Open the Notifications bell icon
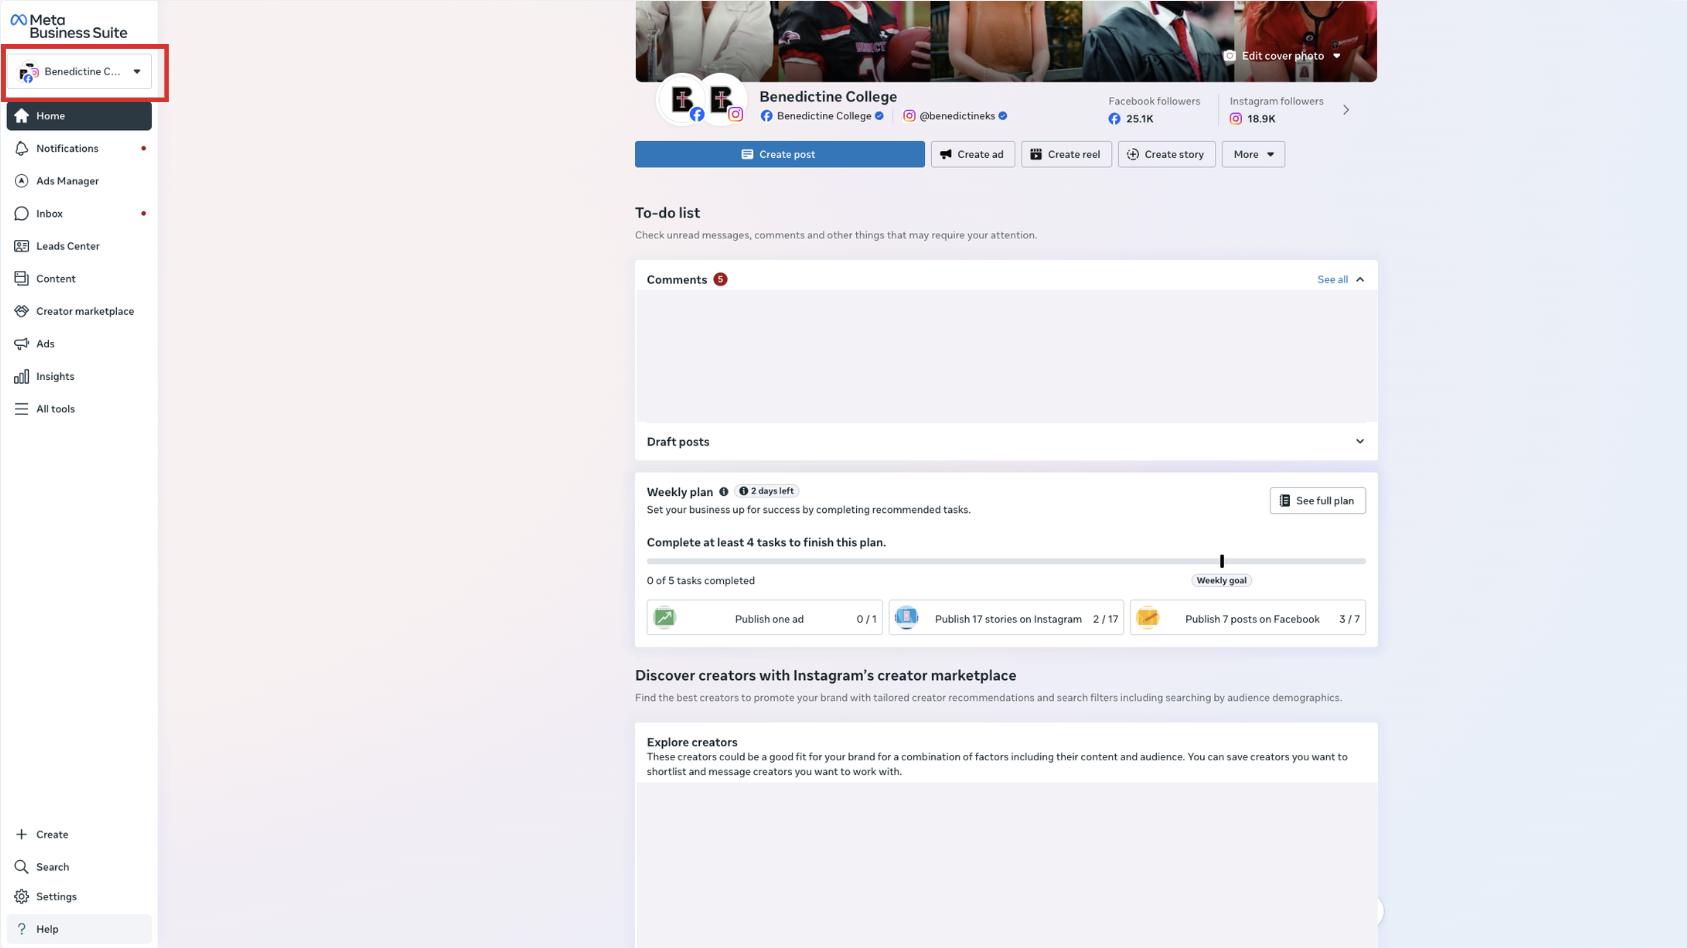Image resolution: width=1687 pixels, height=948 pixels. coord(22,149)
